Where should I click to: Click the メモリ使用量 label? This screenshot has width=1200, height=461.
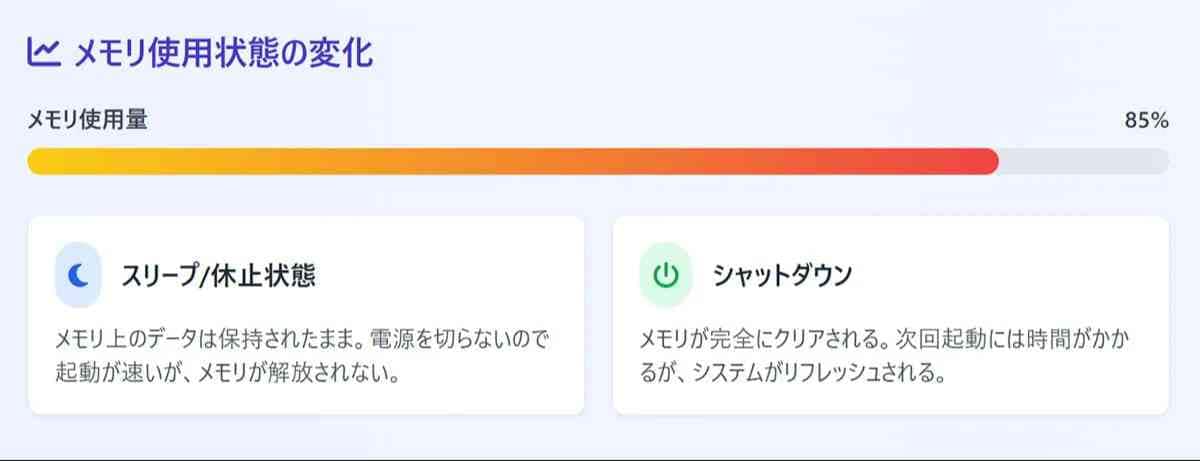coord(88,121)
